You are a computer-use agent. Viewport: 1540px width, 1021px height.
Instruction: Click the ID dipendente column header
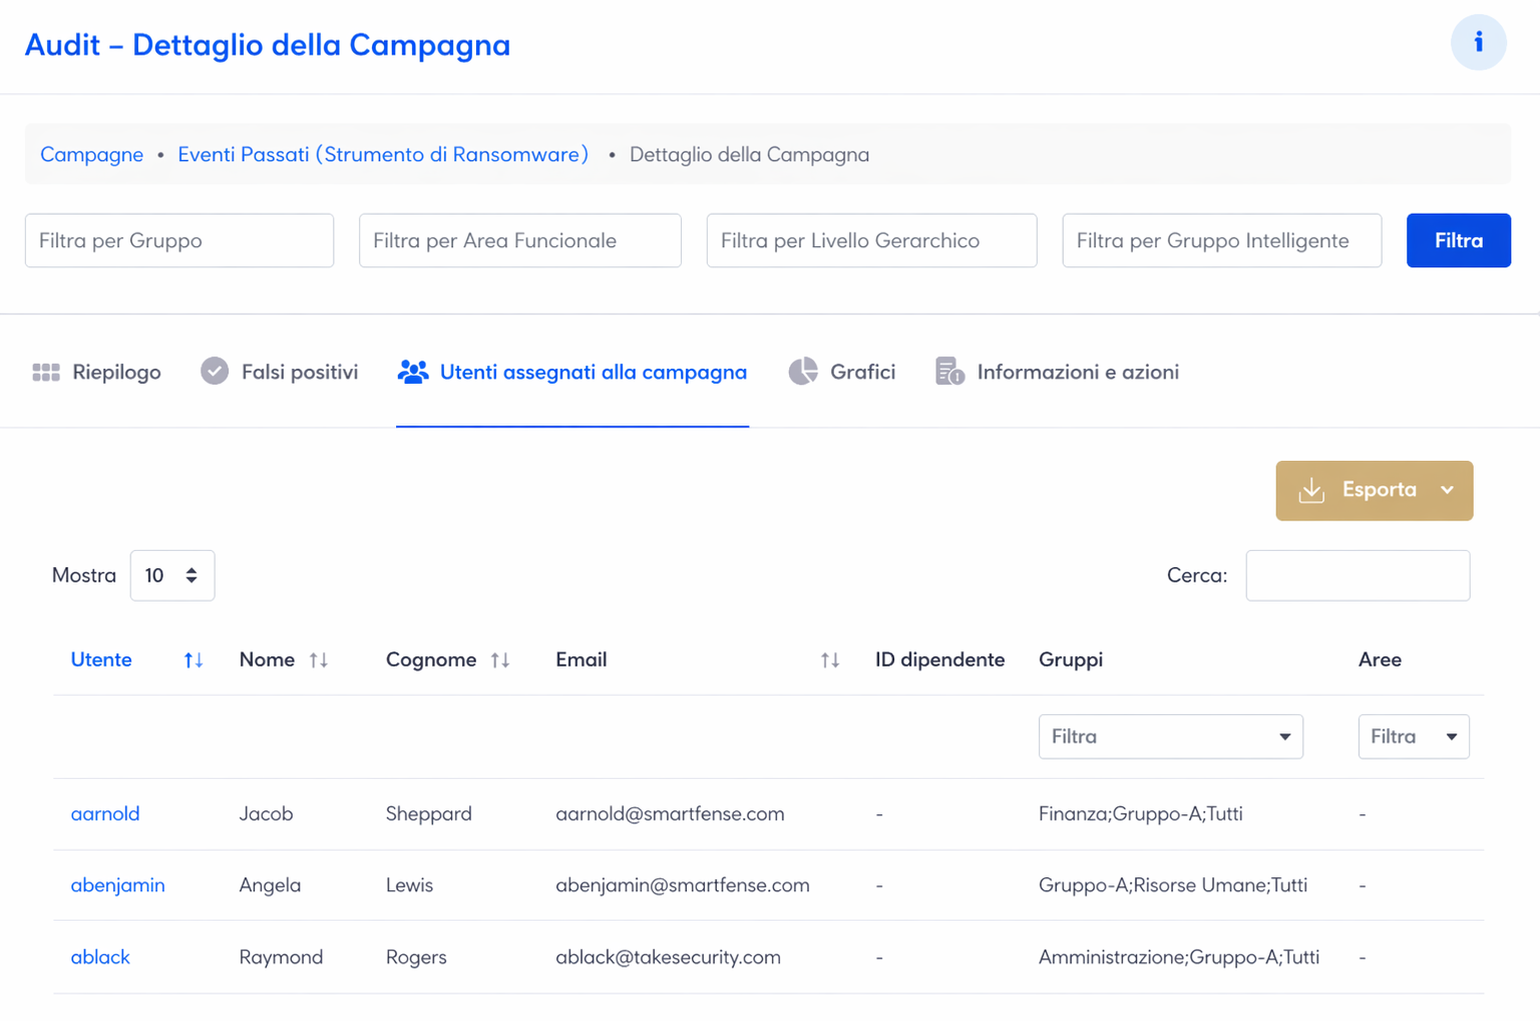pyautogui.click(x=940, y=660)
